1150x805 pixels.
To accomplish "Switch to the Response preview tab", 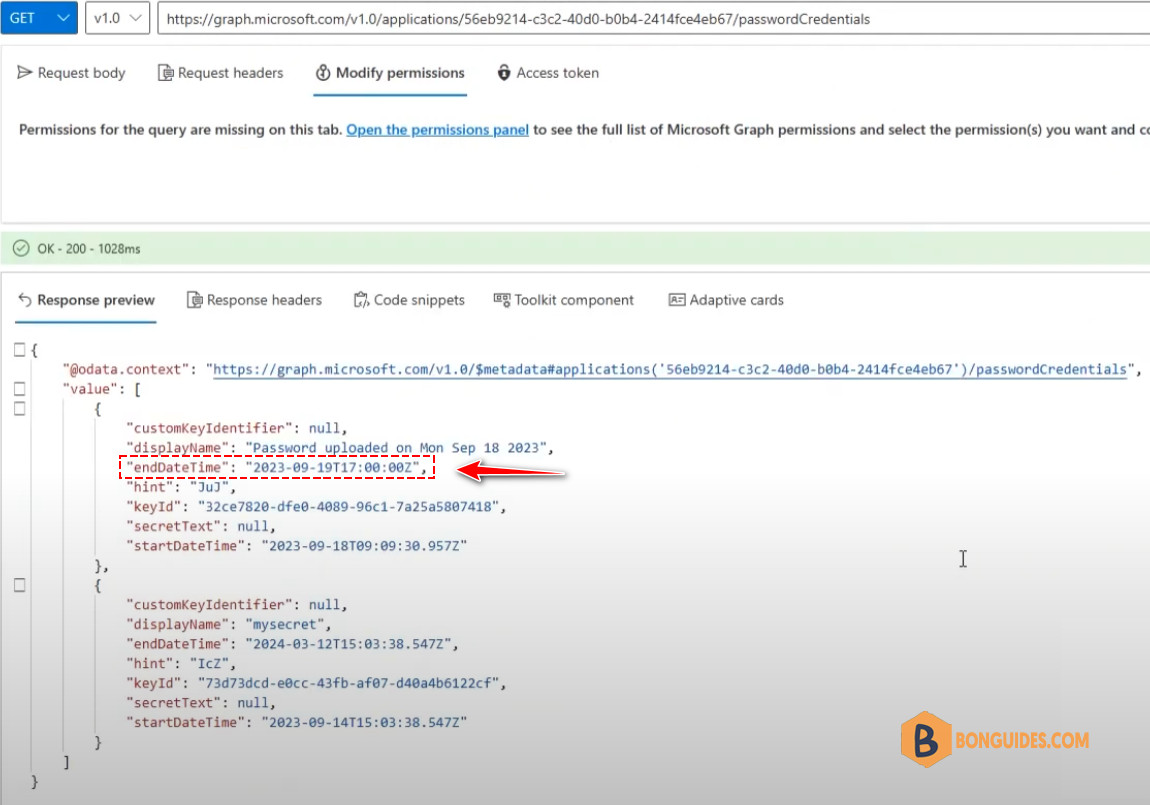I will (86, 300).
